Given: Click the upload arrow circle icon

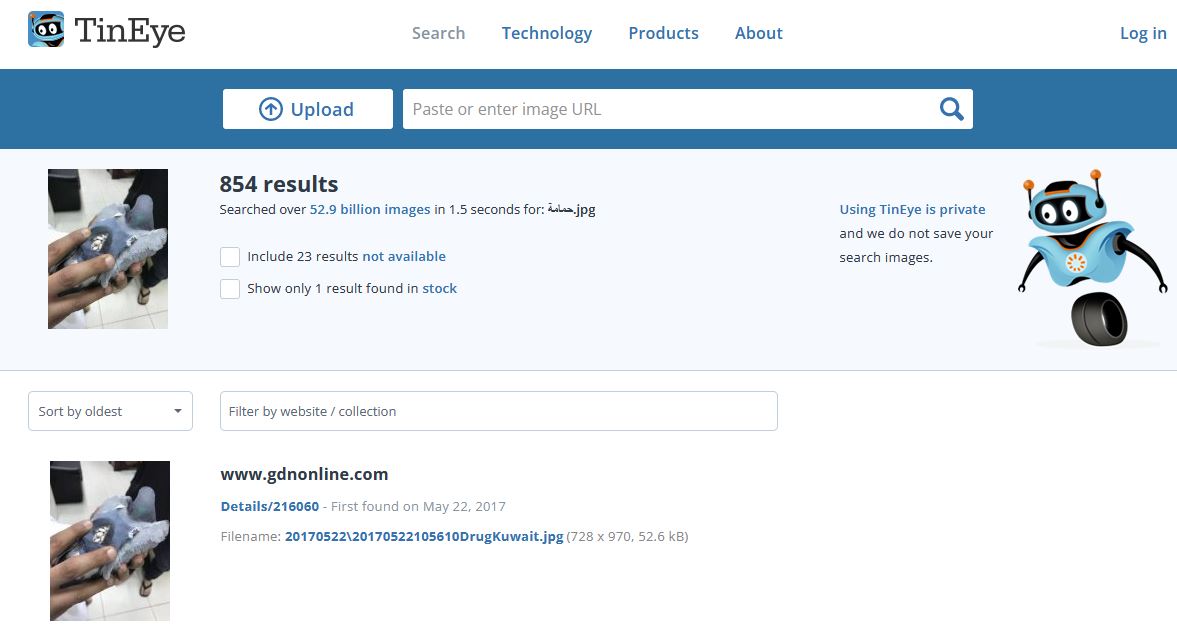Looking at the screenshot, I should point(270,109).
